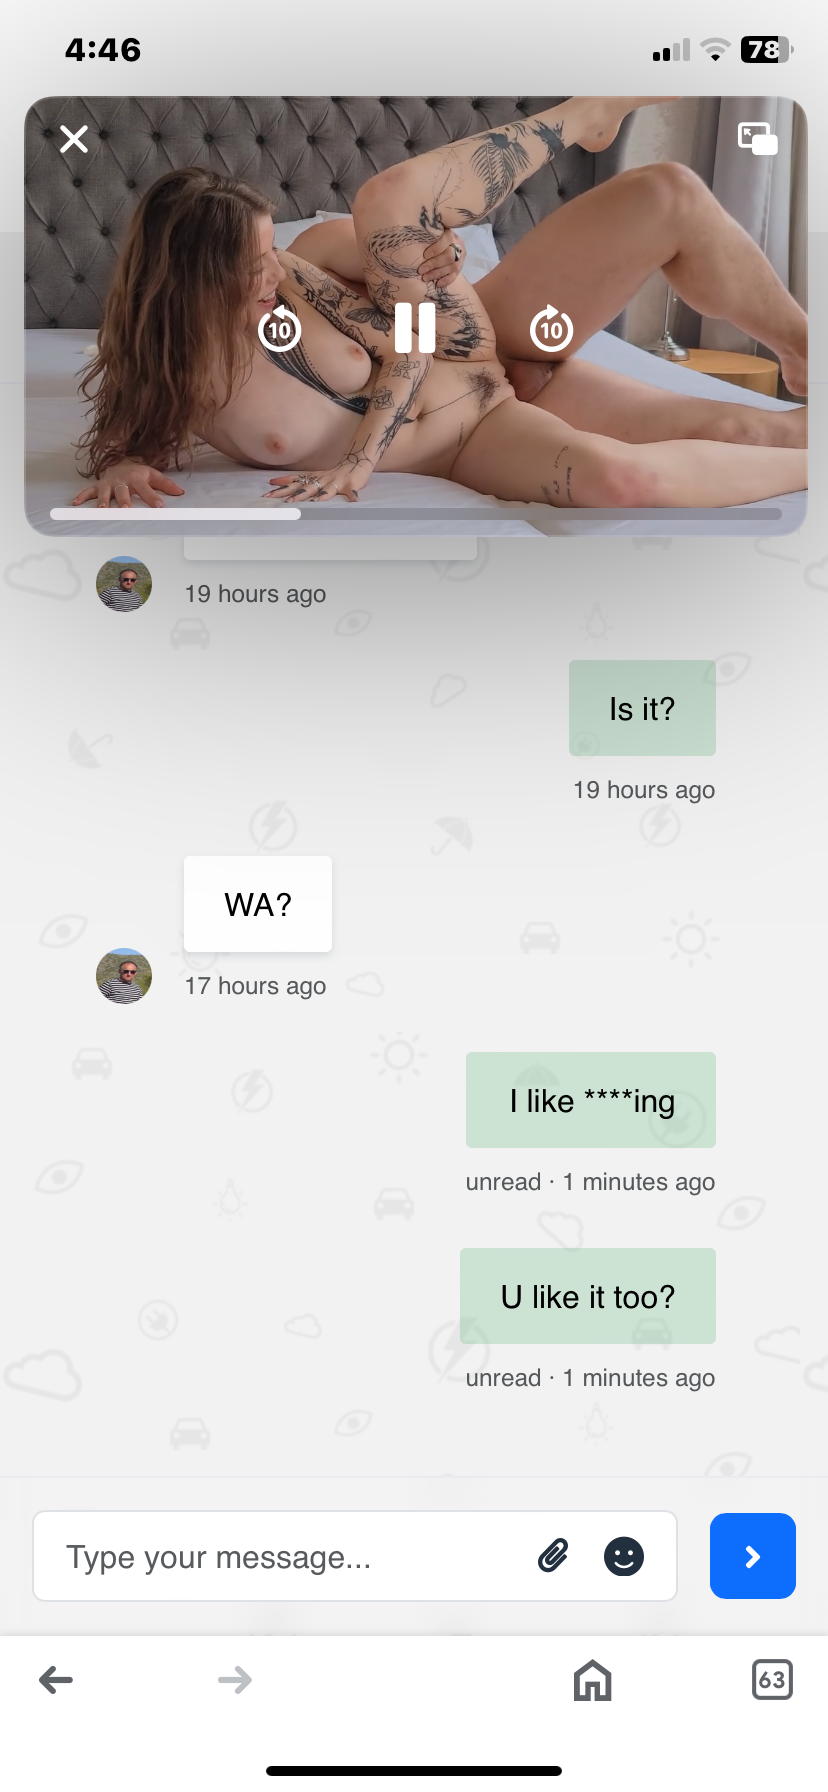Tap the Wi-Fi status icon
This screenshot has height=1792, width=828.
click(x=715, y=49)
